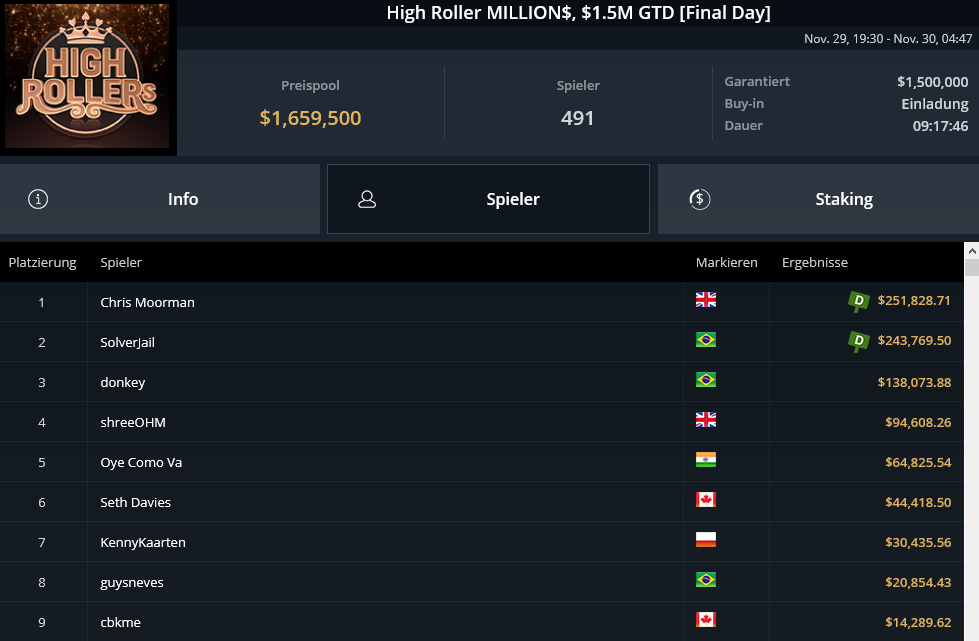The width and height of the screenshot is (979, 641).
Task: Click the dollar coin Staking icon
Action: pos(700,199)
